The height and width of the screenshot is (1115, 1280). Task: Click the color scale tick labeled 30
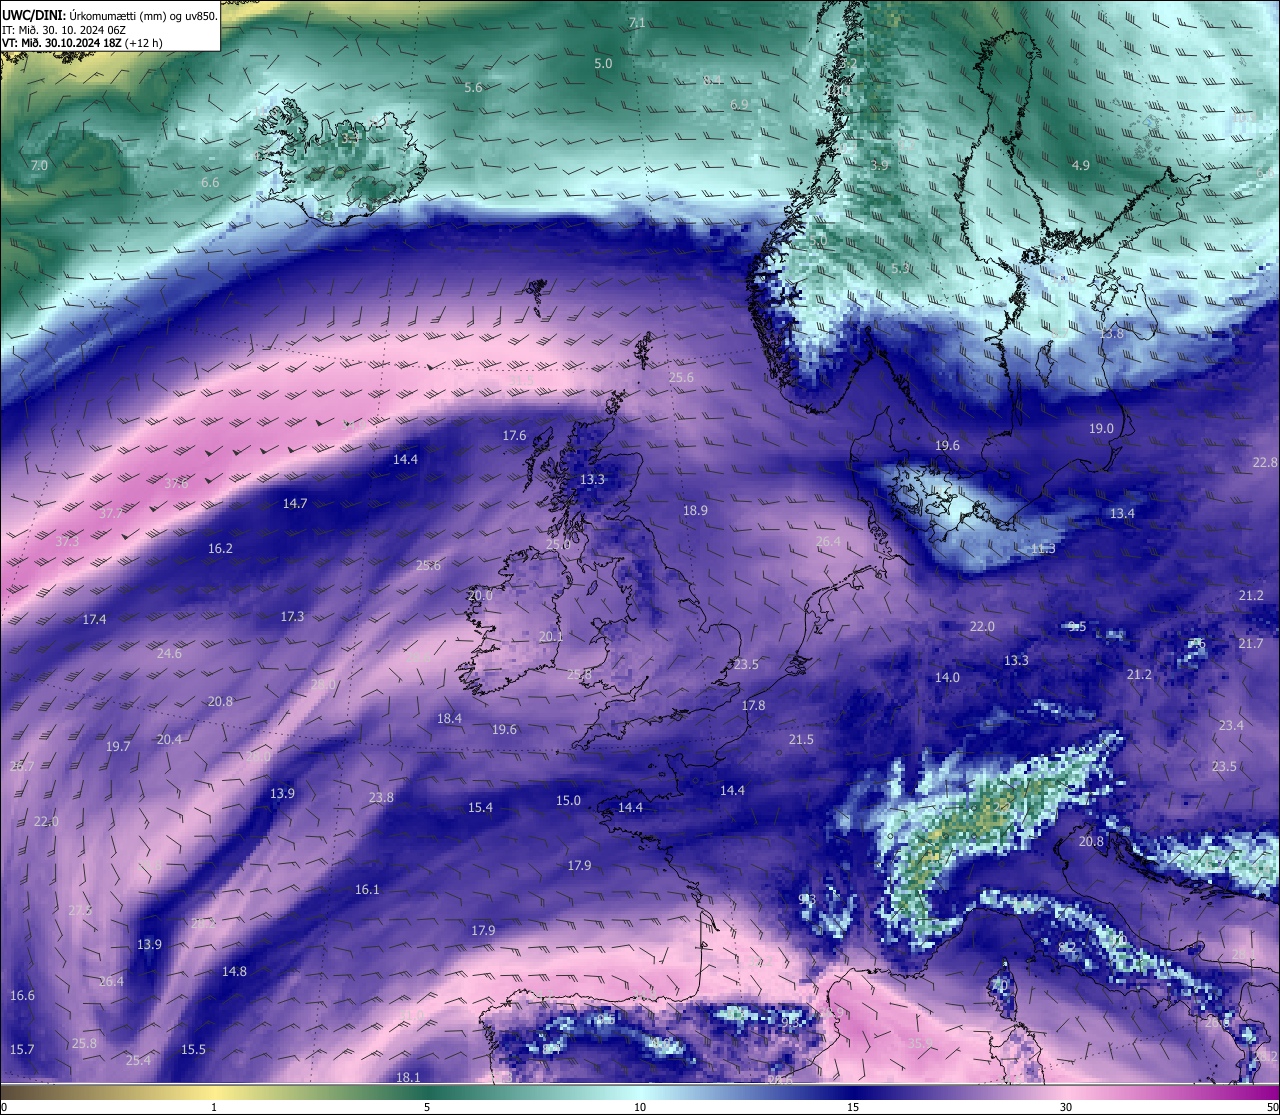pyautogui.click(x=1066, y=1107)
